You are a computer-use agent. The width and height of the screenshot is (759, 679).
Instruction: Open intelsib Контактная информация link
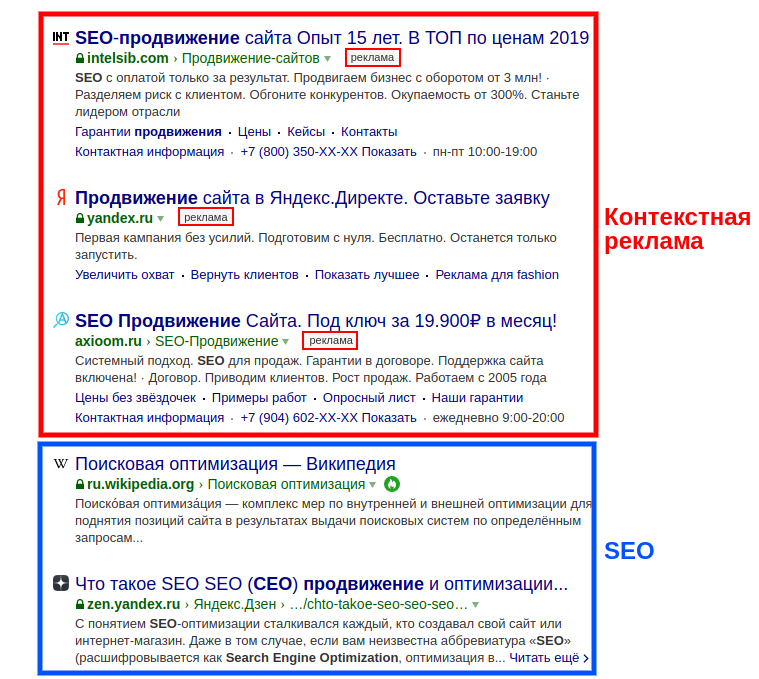(x=150, y=151)
